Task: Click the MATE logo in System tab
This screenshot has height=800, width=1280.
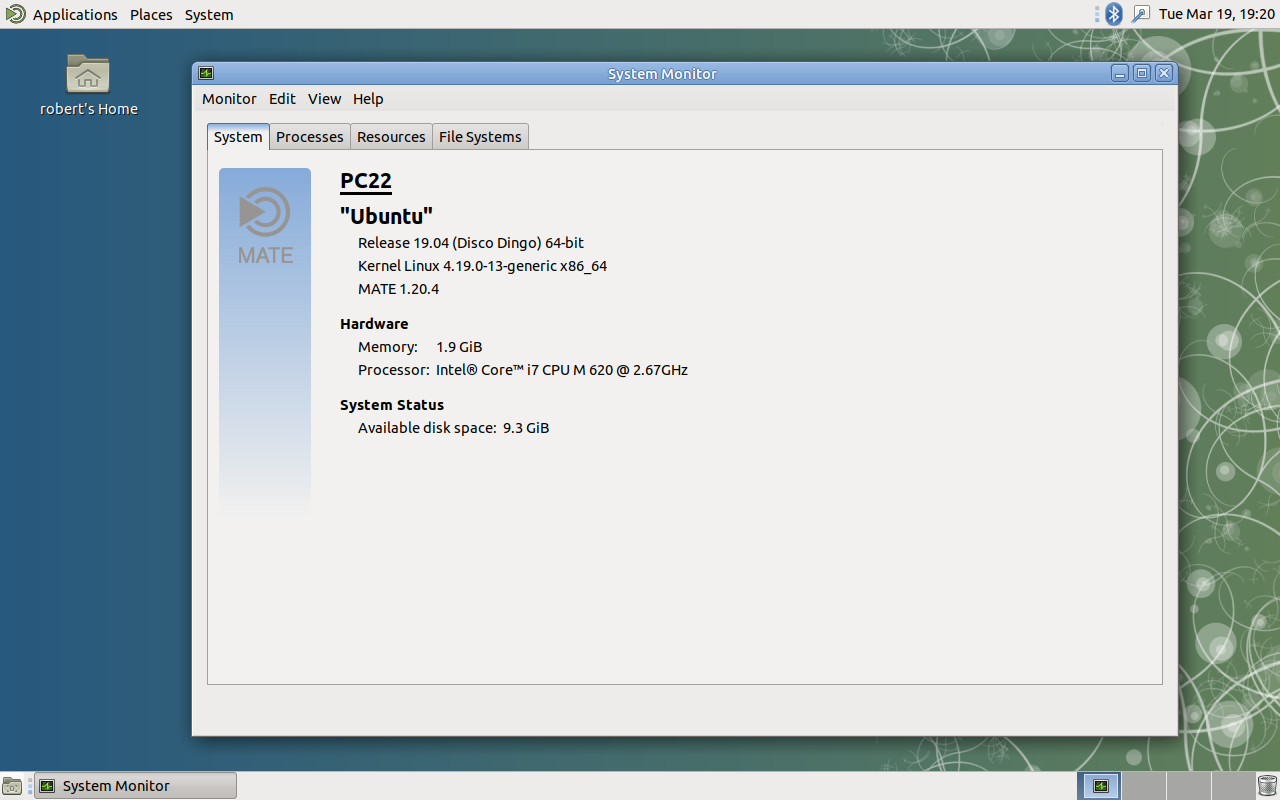Action: tap(265, 226)
